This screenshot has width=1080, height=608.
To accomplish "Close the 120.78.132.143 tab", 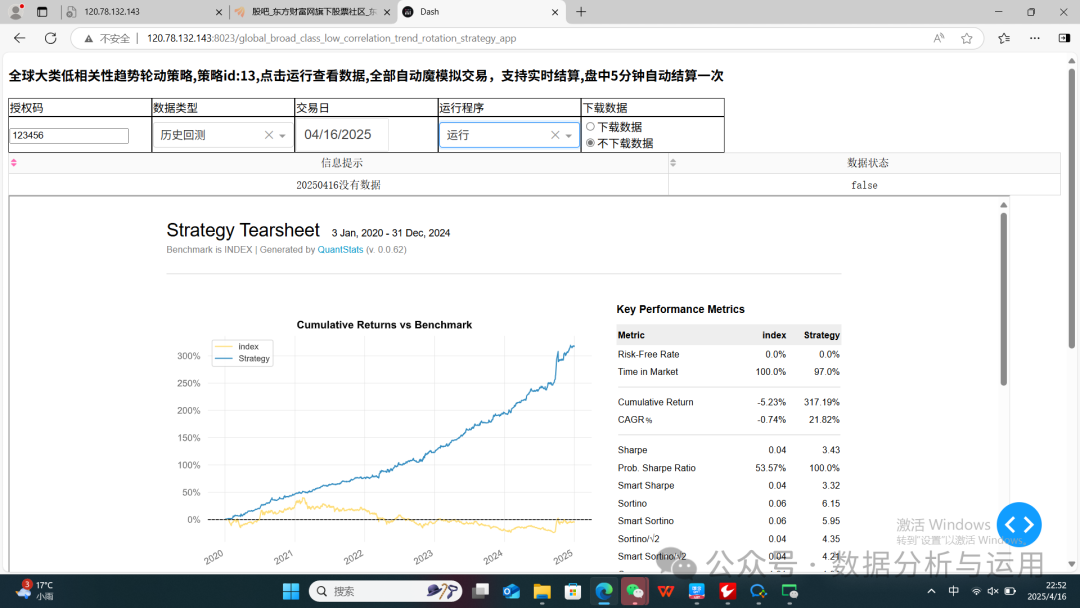I will tap(219, 12).
